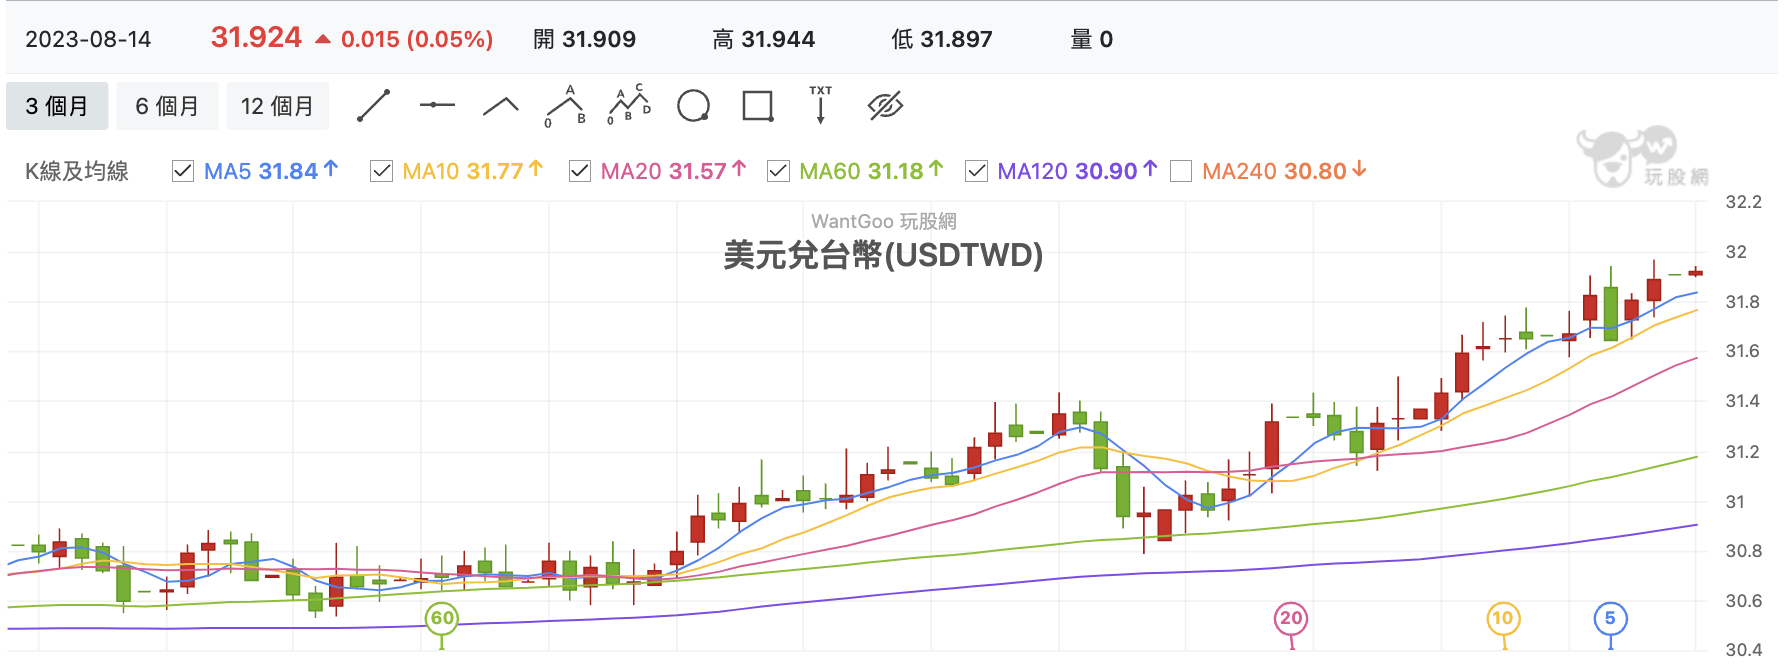The width and height of the screenshot is (1786, 668).
Task: Click the MA120 30.90 label
Action: (1078, 171)
